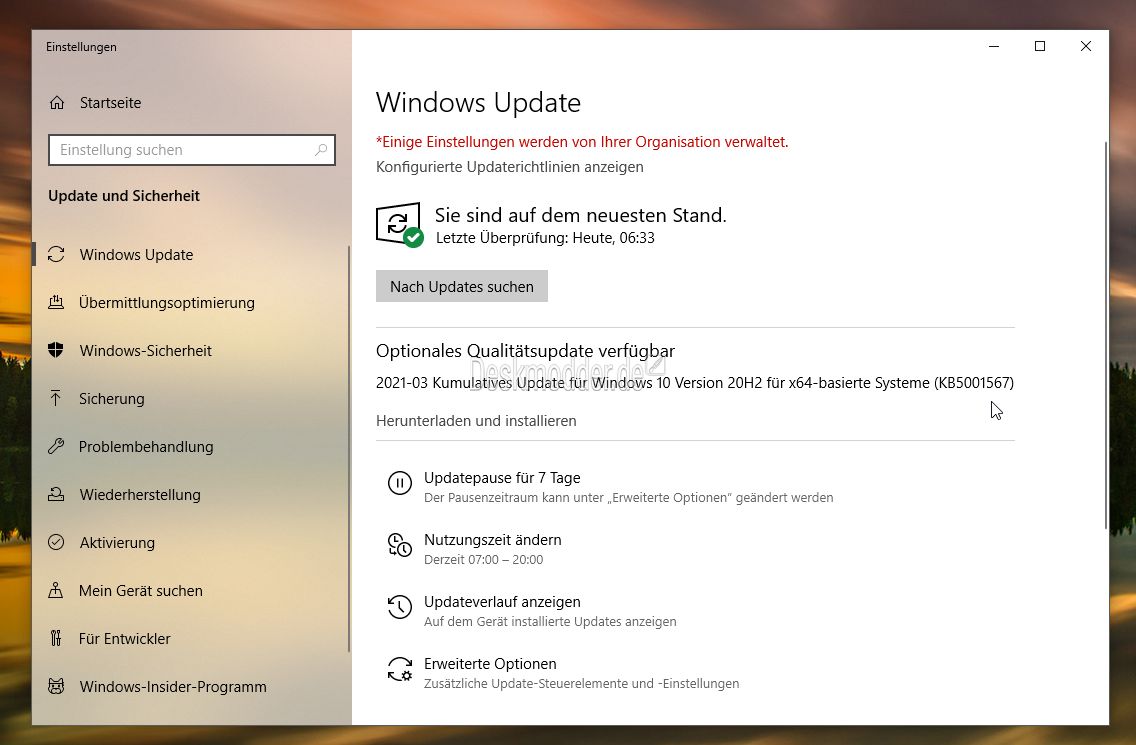Click the Mein Gerät suchen locator icon
The image size is (1136, 745).
pos(56,590)
